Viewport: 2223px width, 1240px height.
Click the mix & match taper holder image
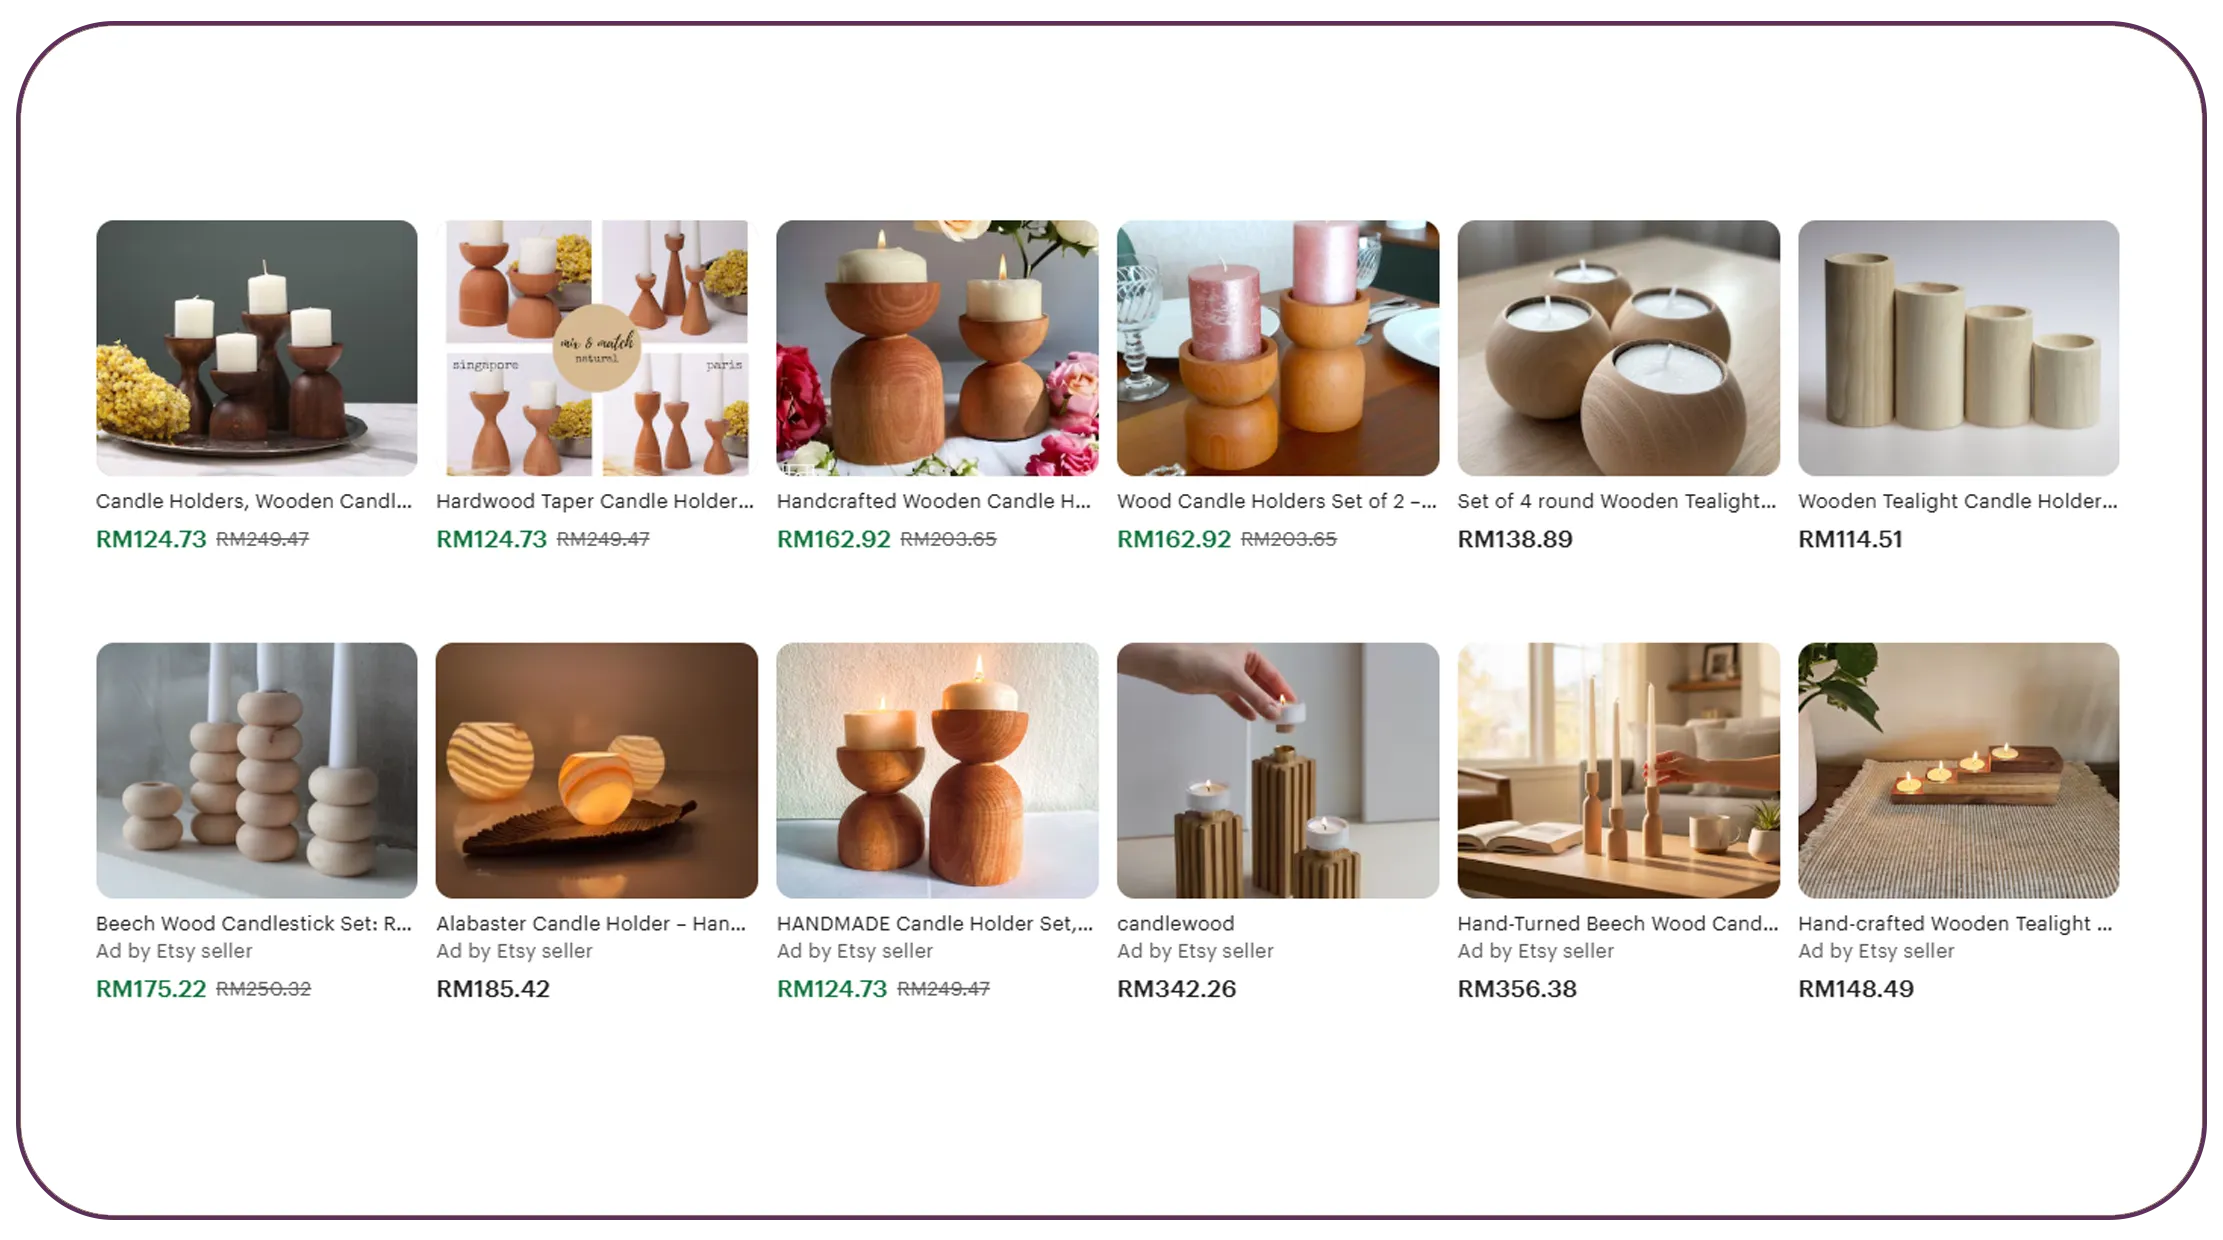tap(596, 348)
